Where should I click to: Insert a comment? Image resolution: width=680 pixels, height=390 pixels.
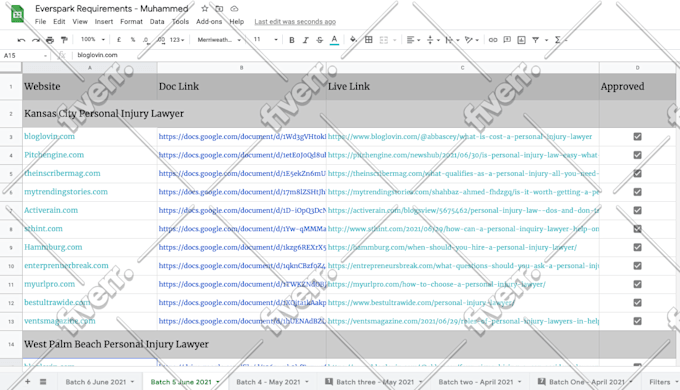507,39
